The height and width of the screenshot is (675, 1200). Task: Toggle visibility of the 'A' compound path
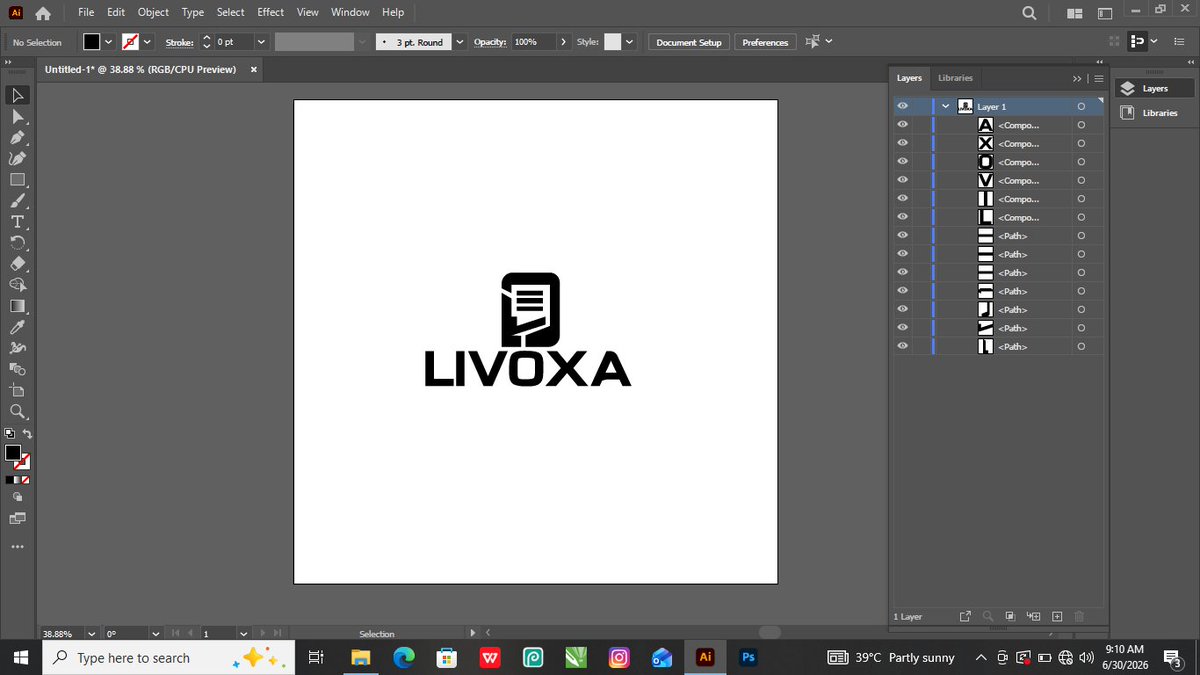click(x=902, y=125)
